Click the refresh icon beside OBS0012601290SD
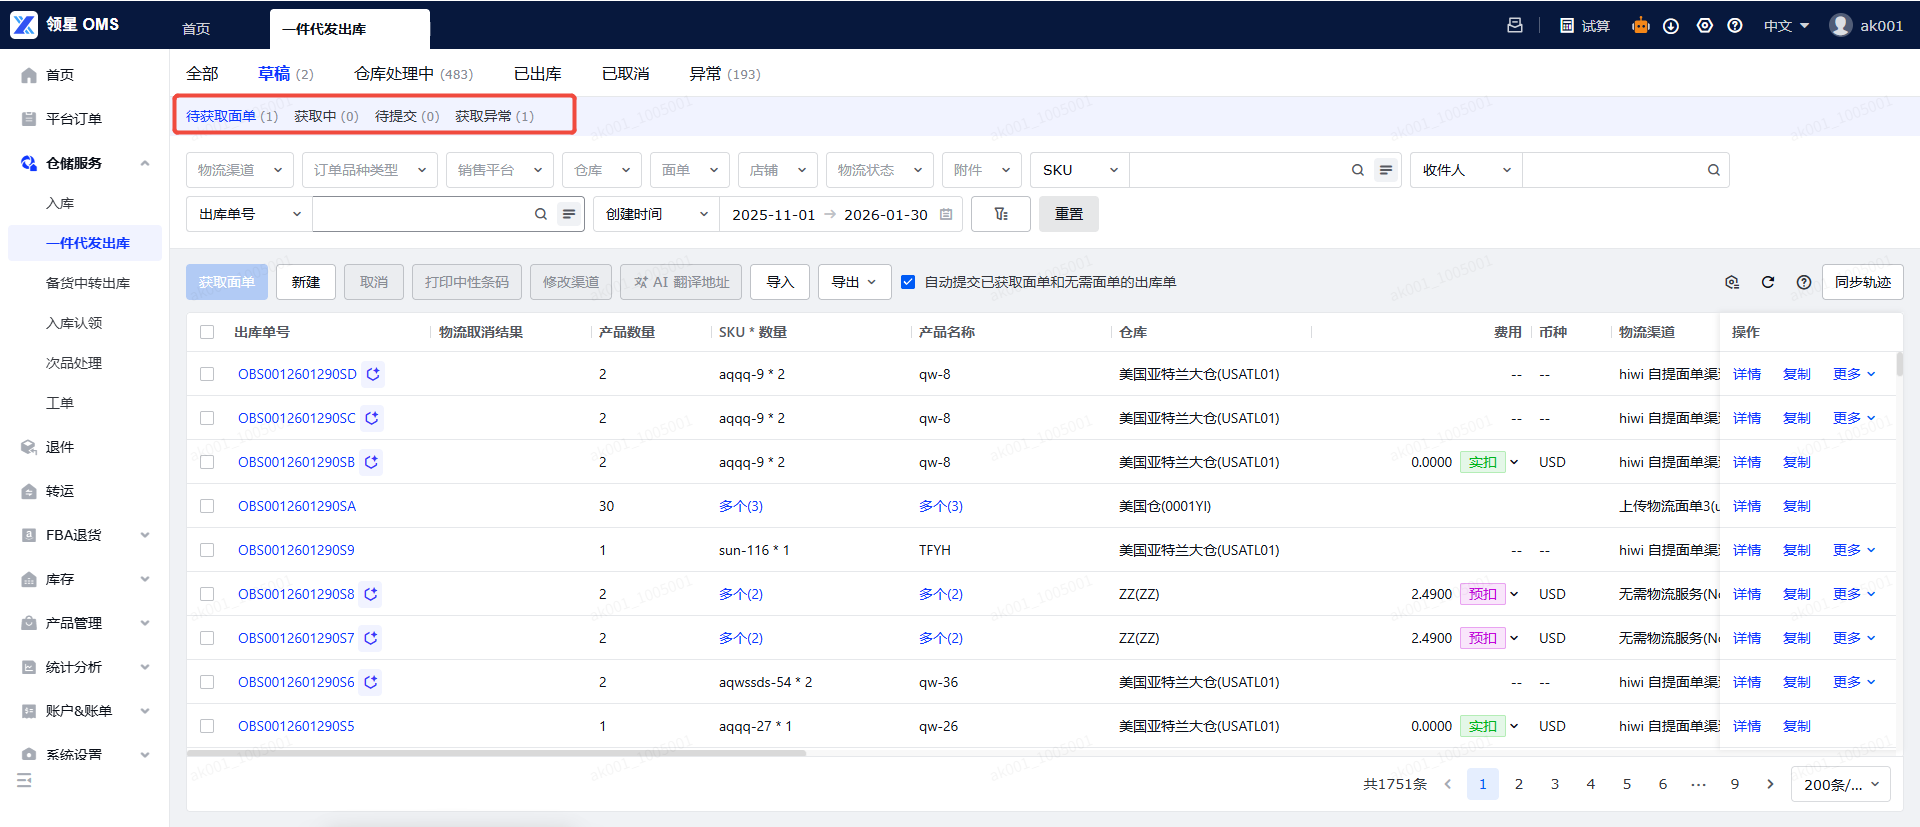1920x827 pixels. (373, 374)
